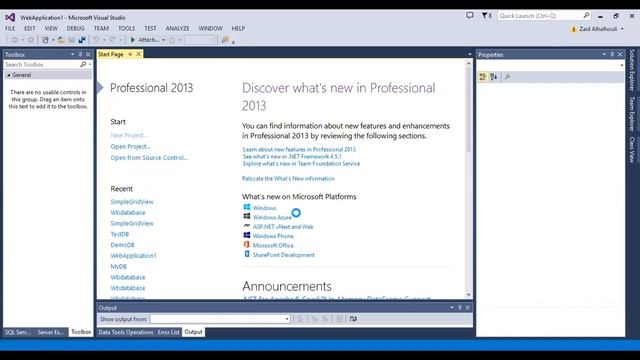Click the Undo toolbar icon
The height and width of the screenshot is (360, 640).
tap(96, 40)
